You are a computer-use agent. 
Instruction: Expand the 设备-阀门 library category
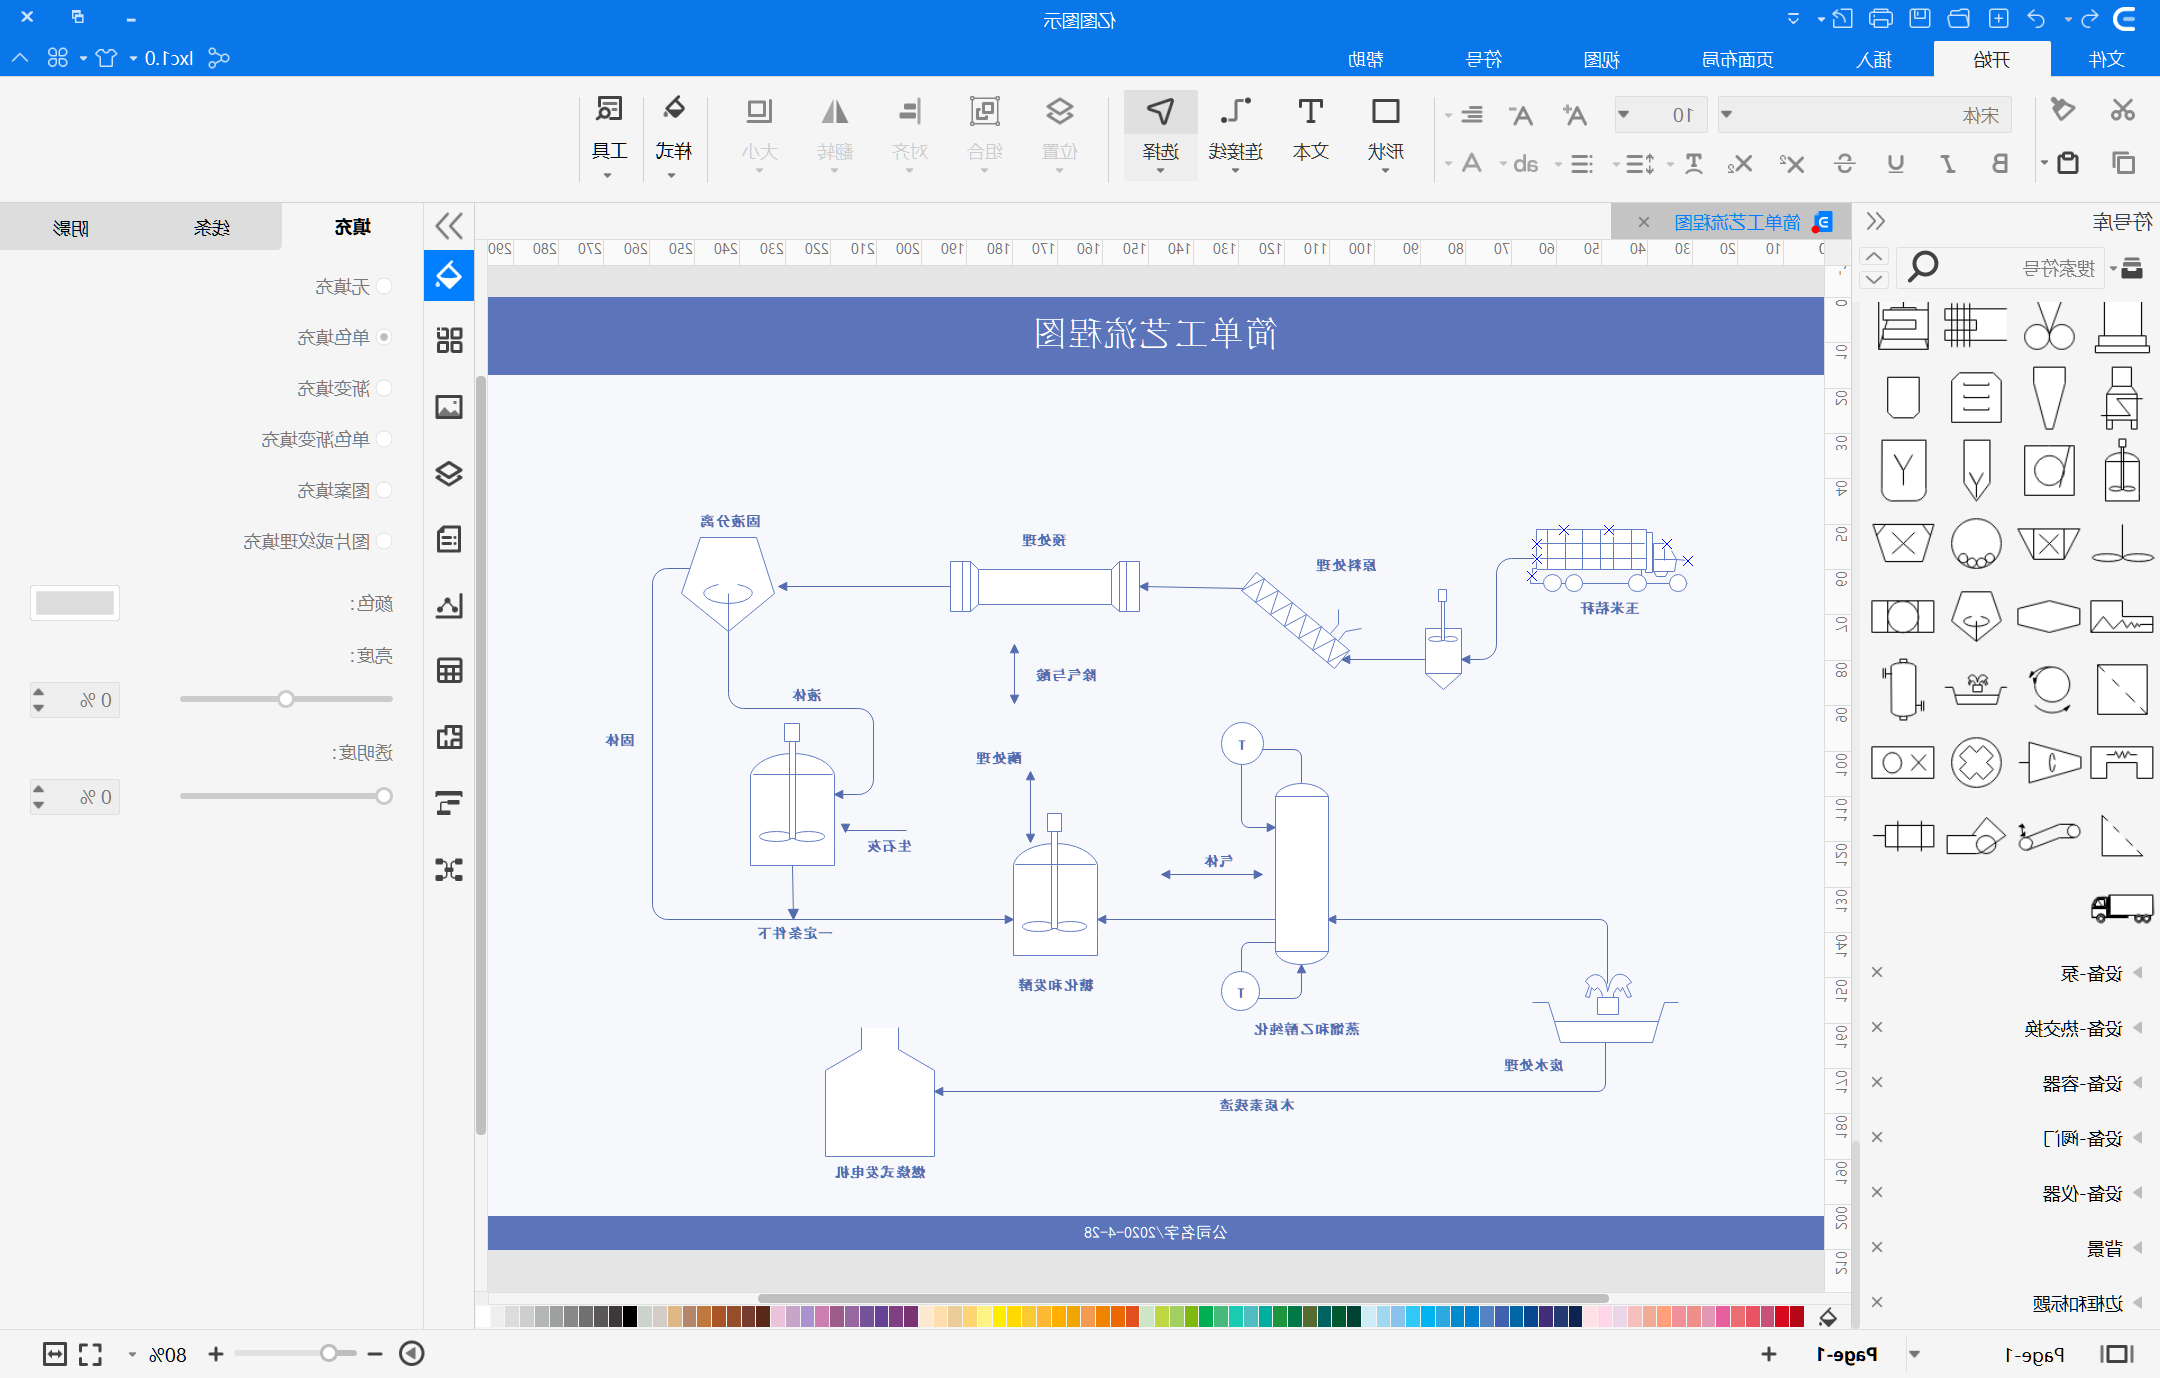[x=2138, y=1138]
